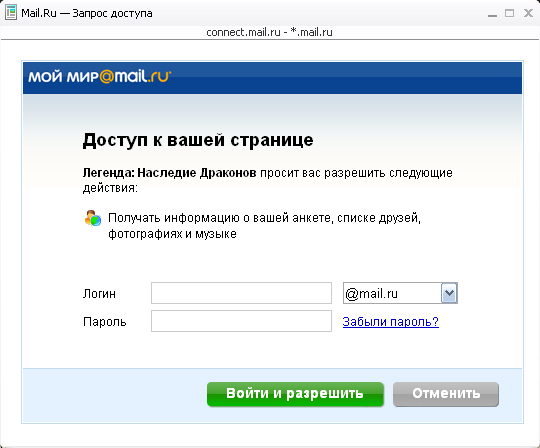Image resolution: width=540 pixels, height=448 pixels.
Task: Click the Получать информацию о вашей анкете text
Action: coord(264,226)
